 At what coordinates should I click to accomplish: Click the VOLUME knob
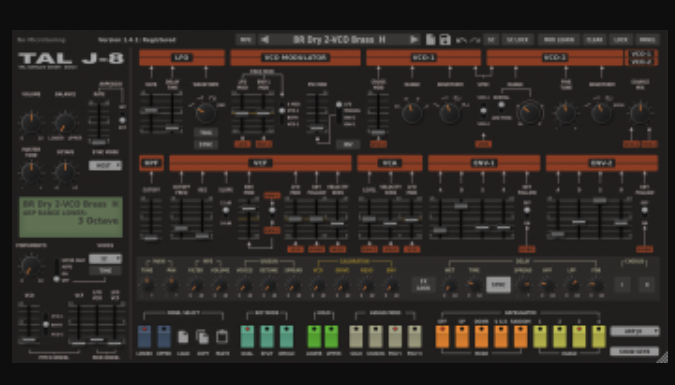pos(31,123)
